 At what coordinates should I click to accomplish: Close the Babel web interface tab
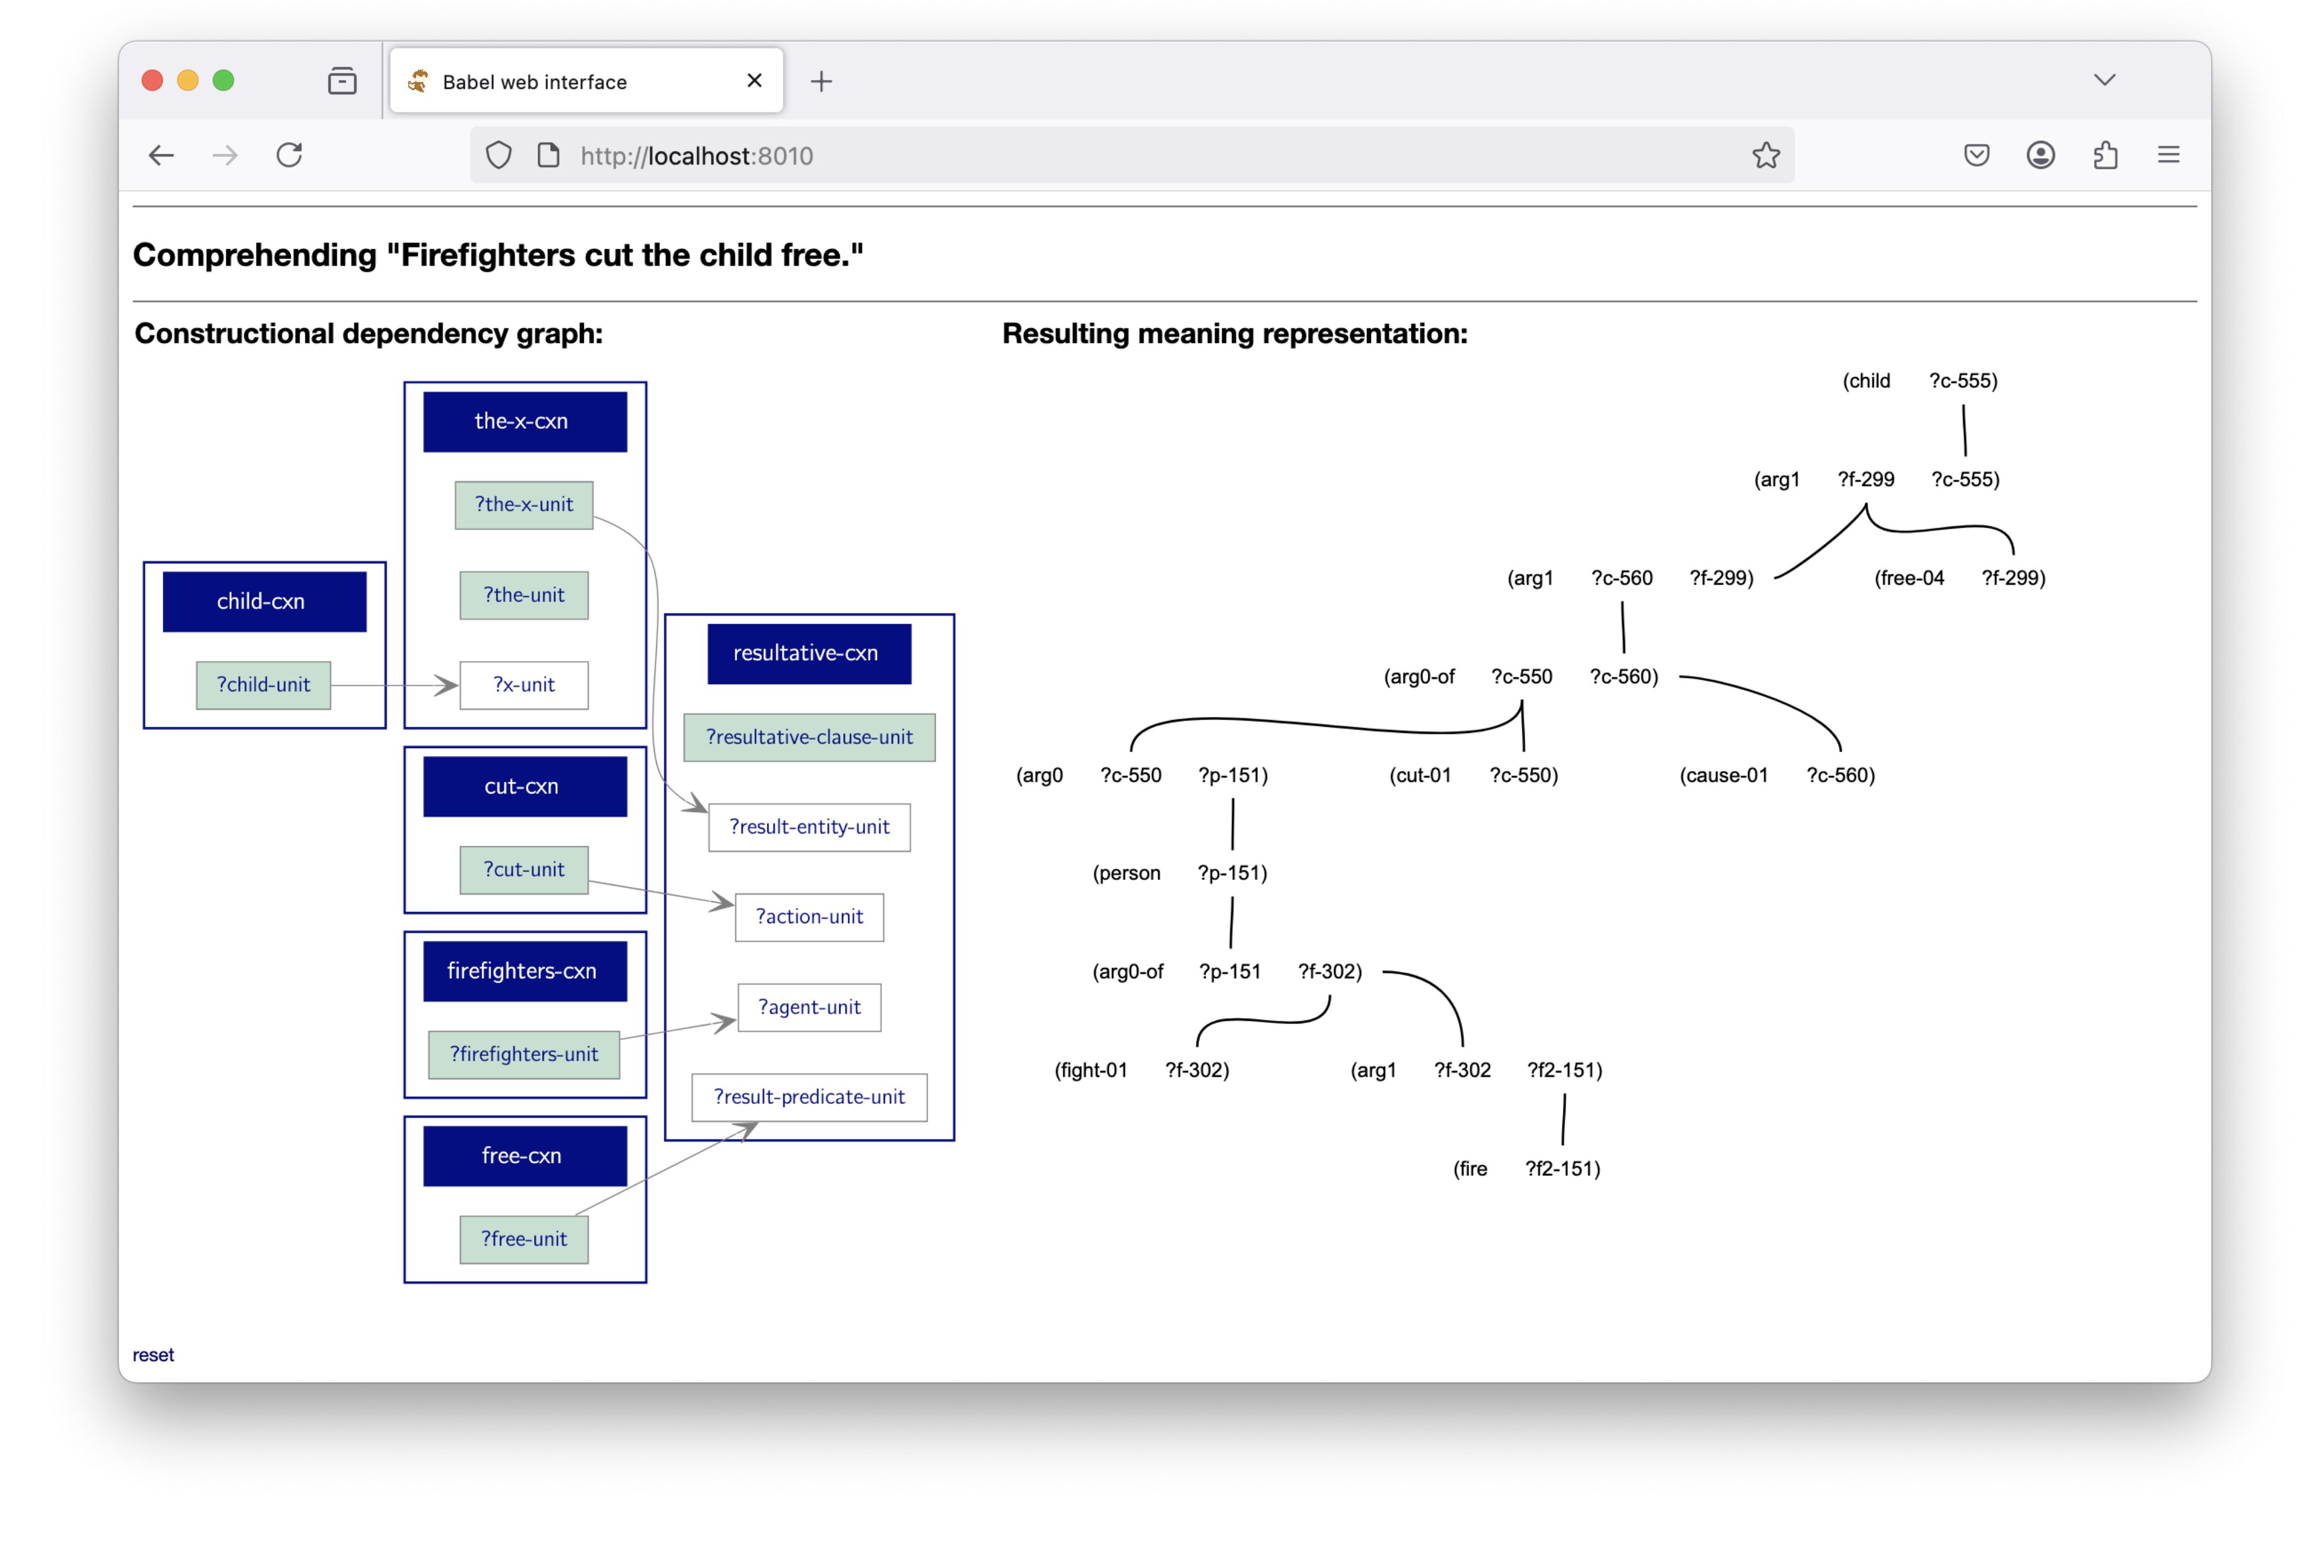754,81
